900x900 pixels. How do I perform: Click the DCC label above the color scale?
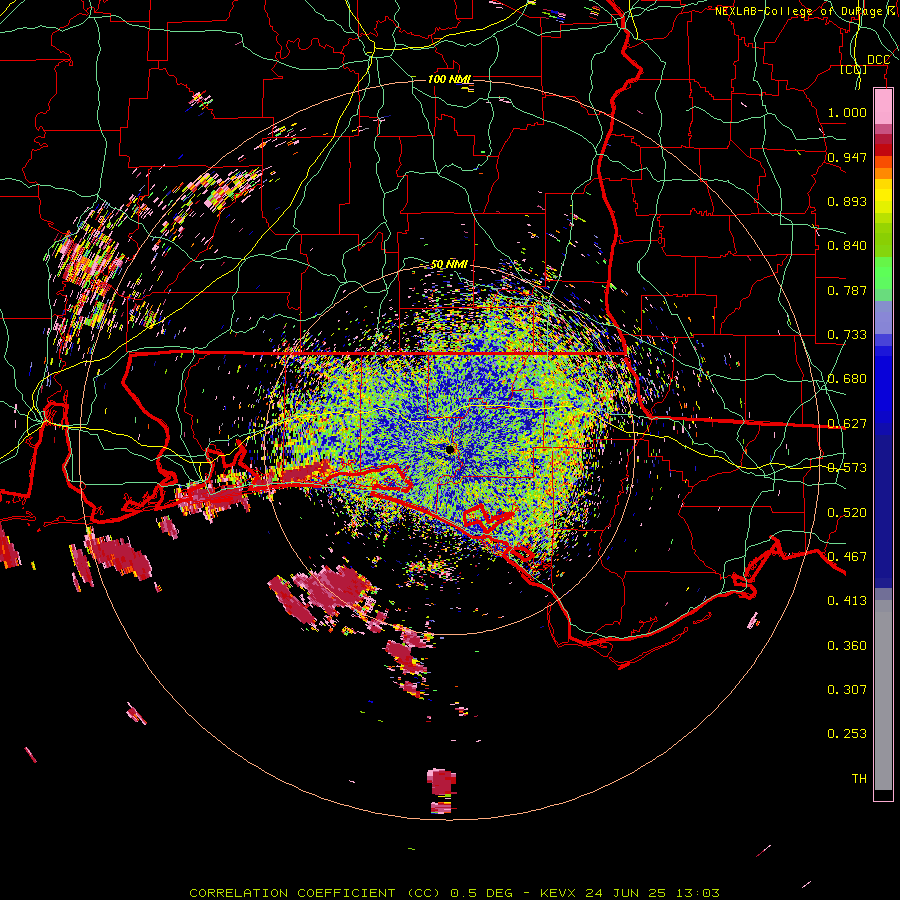(x=878, y=60)
